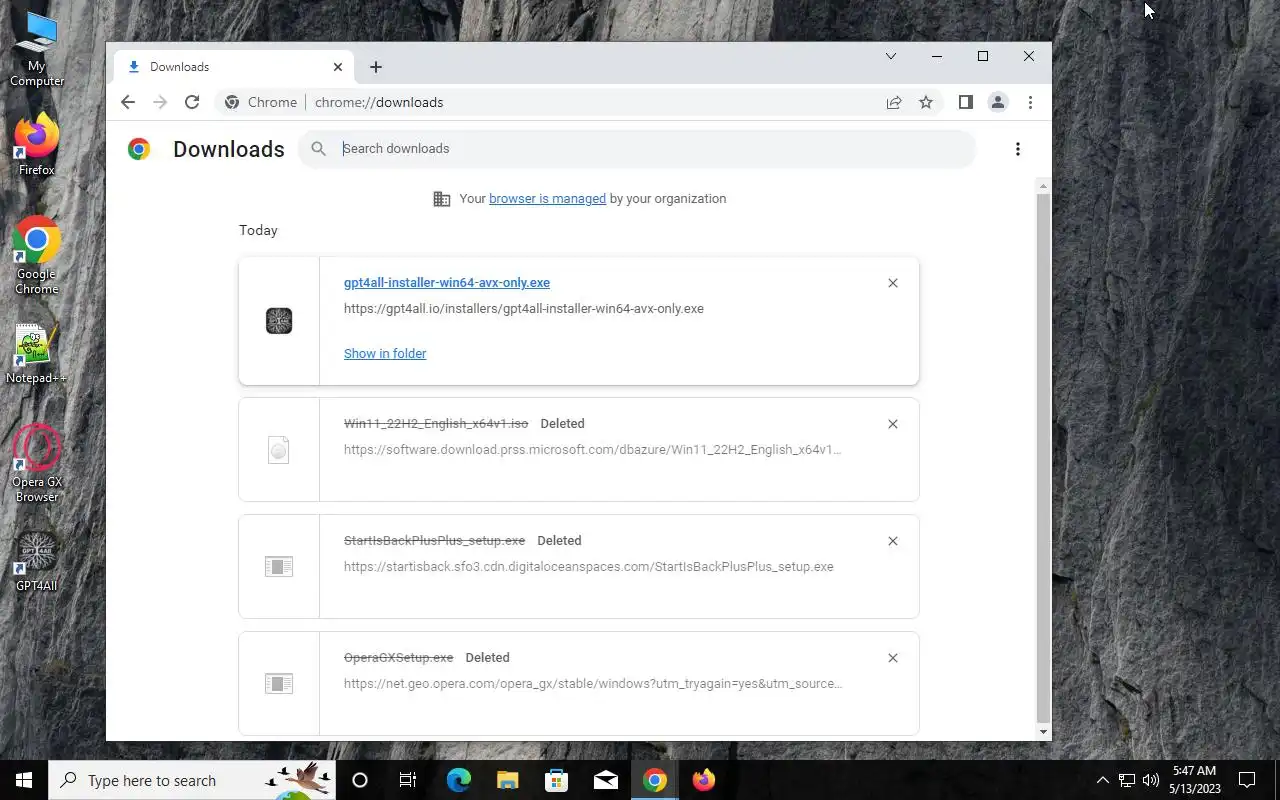The height and width of the screenshot is (800, 1280).
Task: Open volume control tray icon
Action: coord(1151,780)
